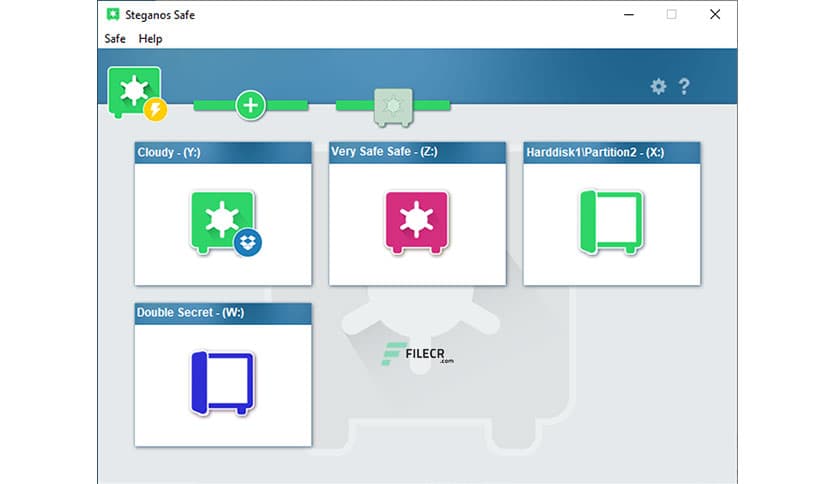Image resolution: width=836 pixels, height=484 pixels.
Task: Open the green Cloudy safe icon
Action: coord(222,221)
